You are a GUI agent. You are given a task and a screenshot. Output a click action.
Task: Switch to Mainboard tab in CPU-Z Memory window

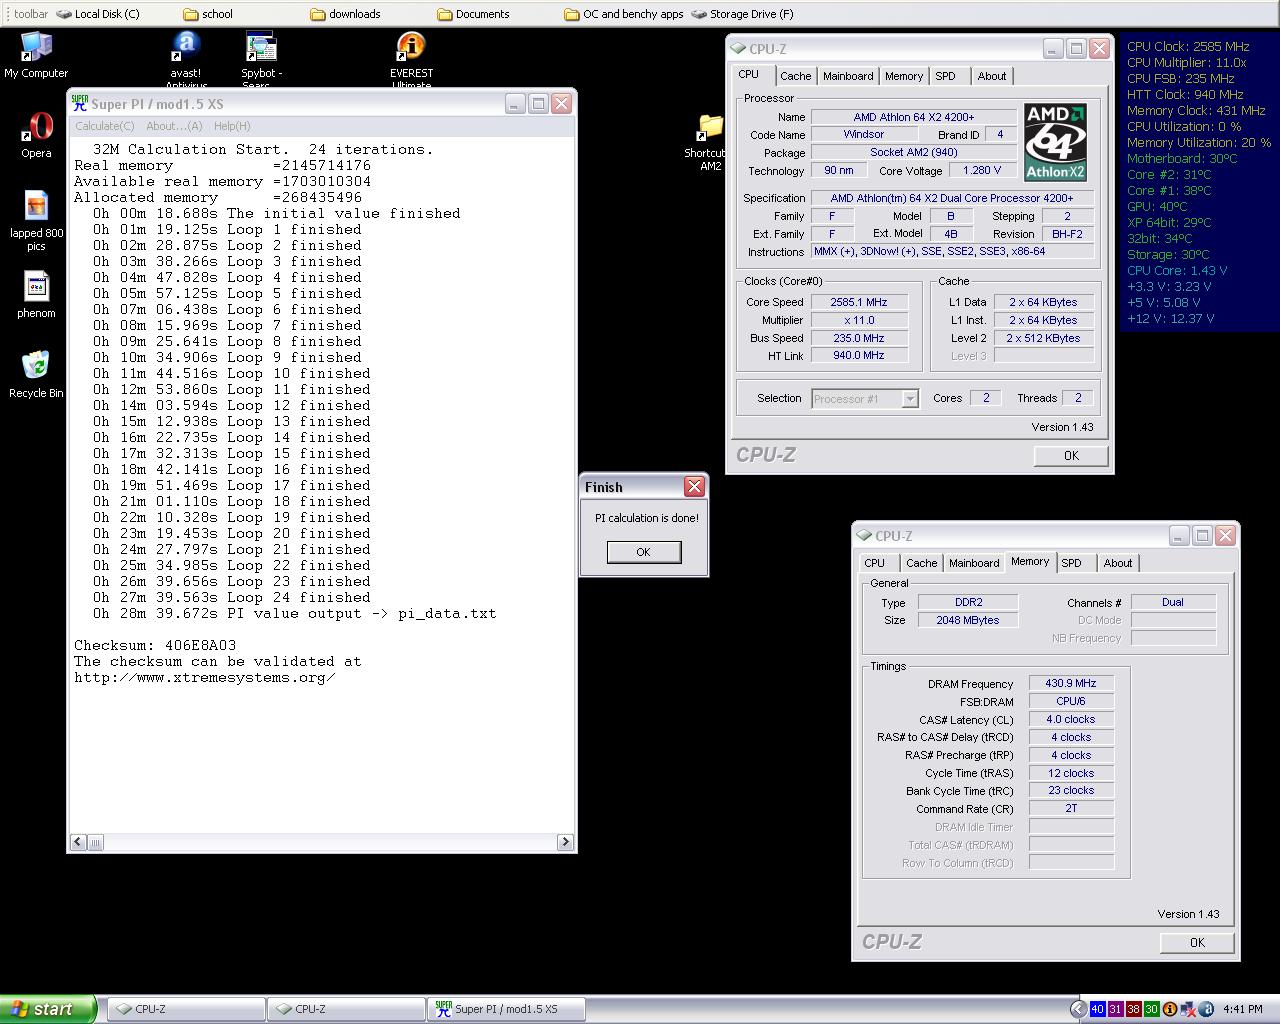click(974, 563)
